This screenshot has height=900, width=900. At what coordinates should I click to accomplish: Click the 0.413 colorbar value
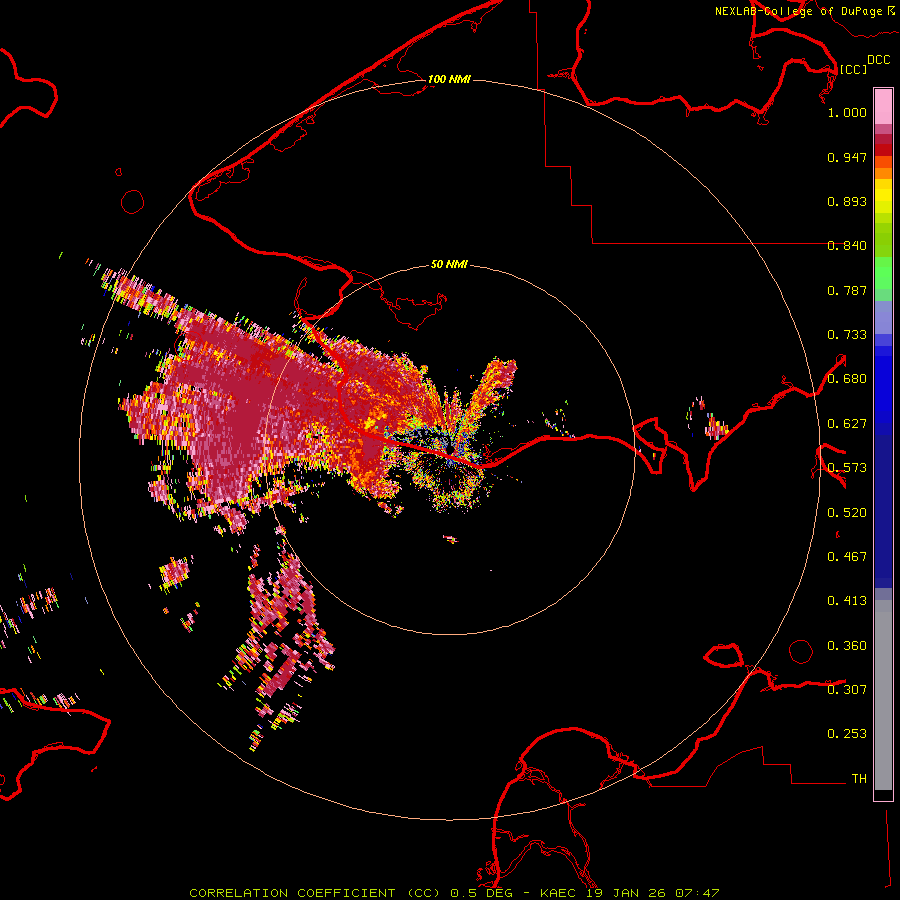[x=847, y=601]
